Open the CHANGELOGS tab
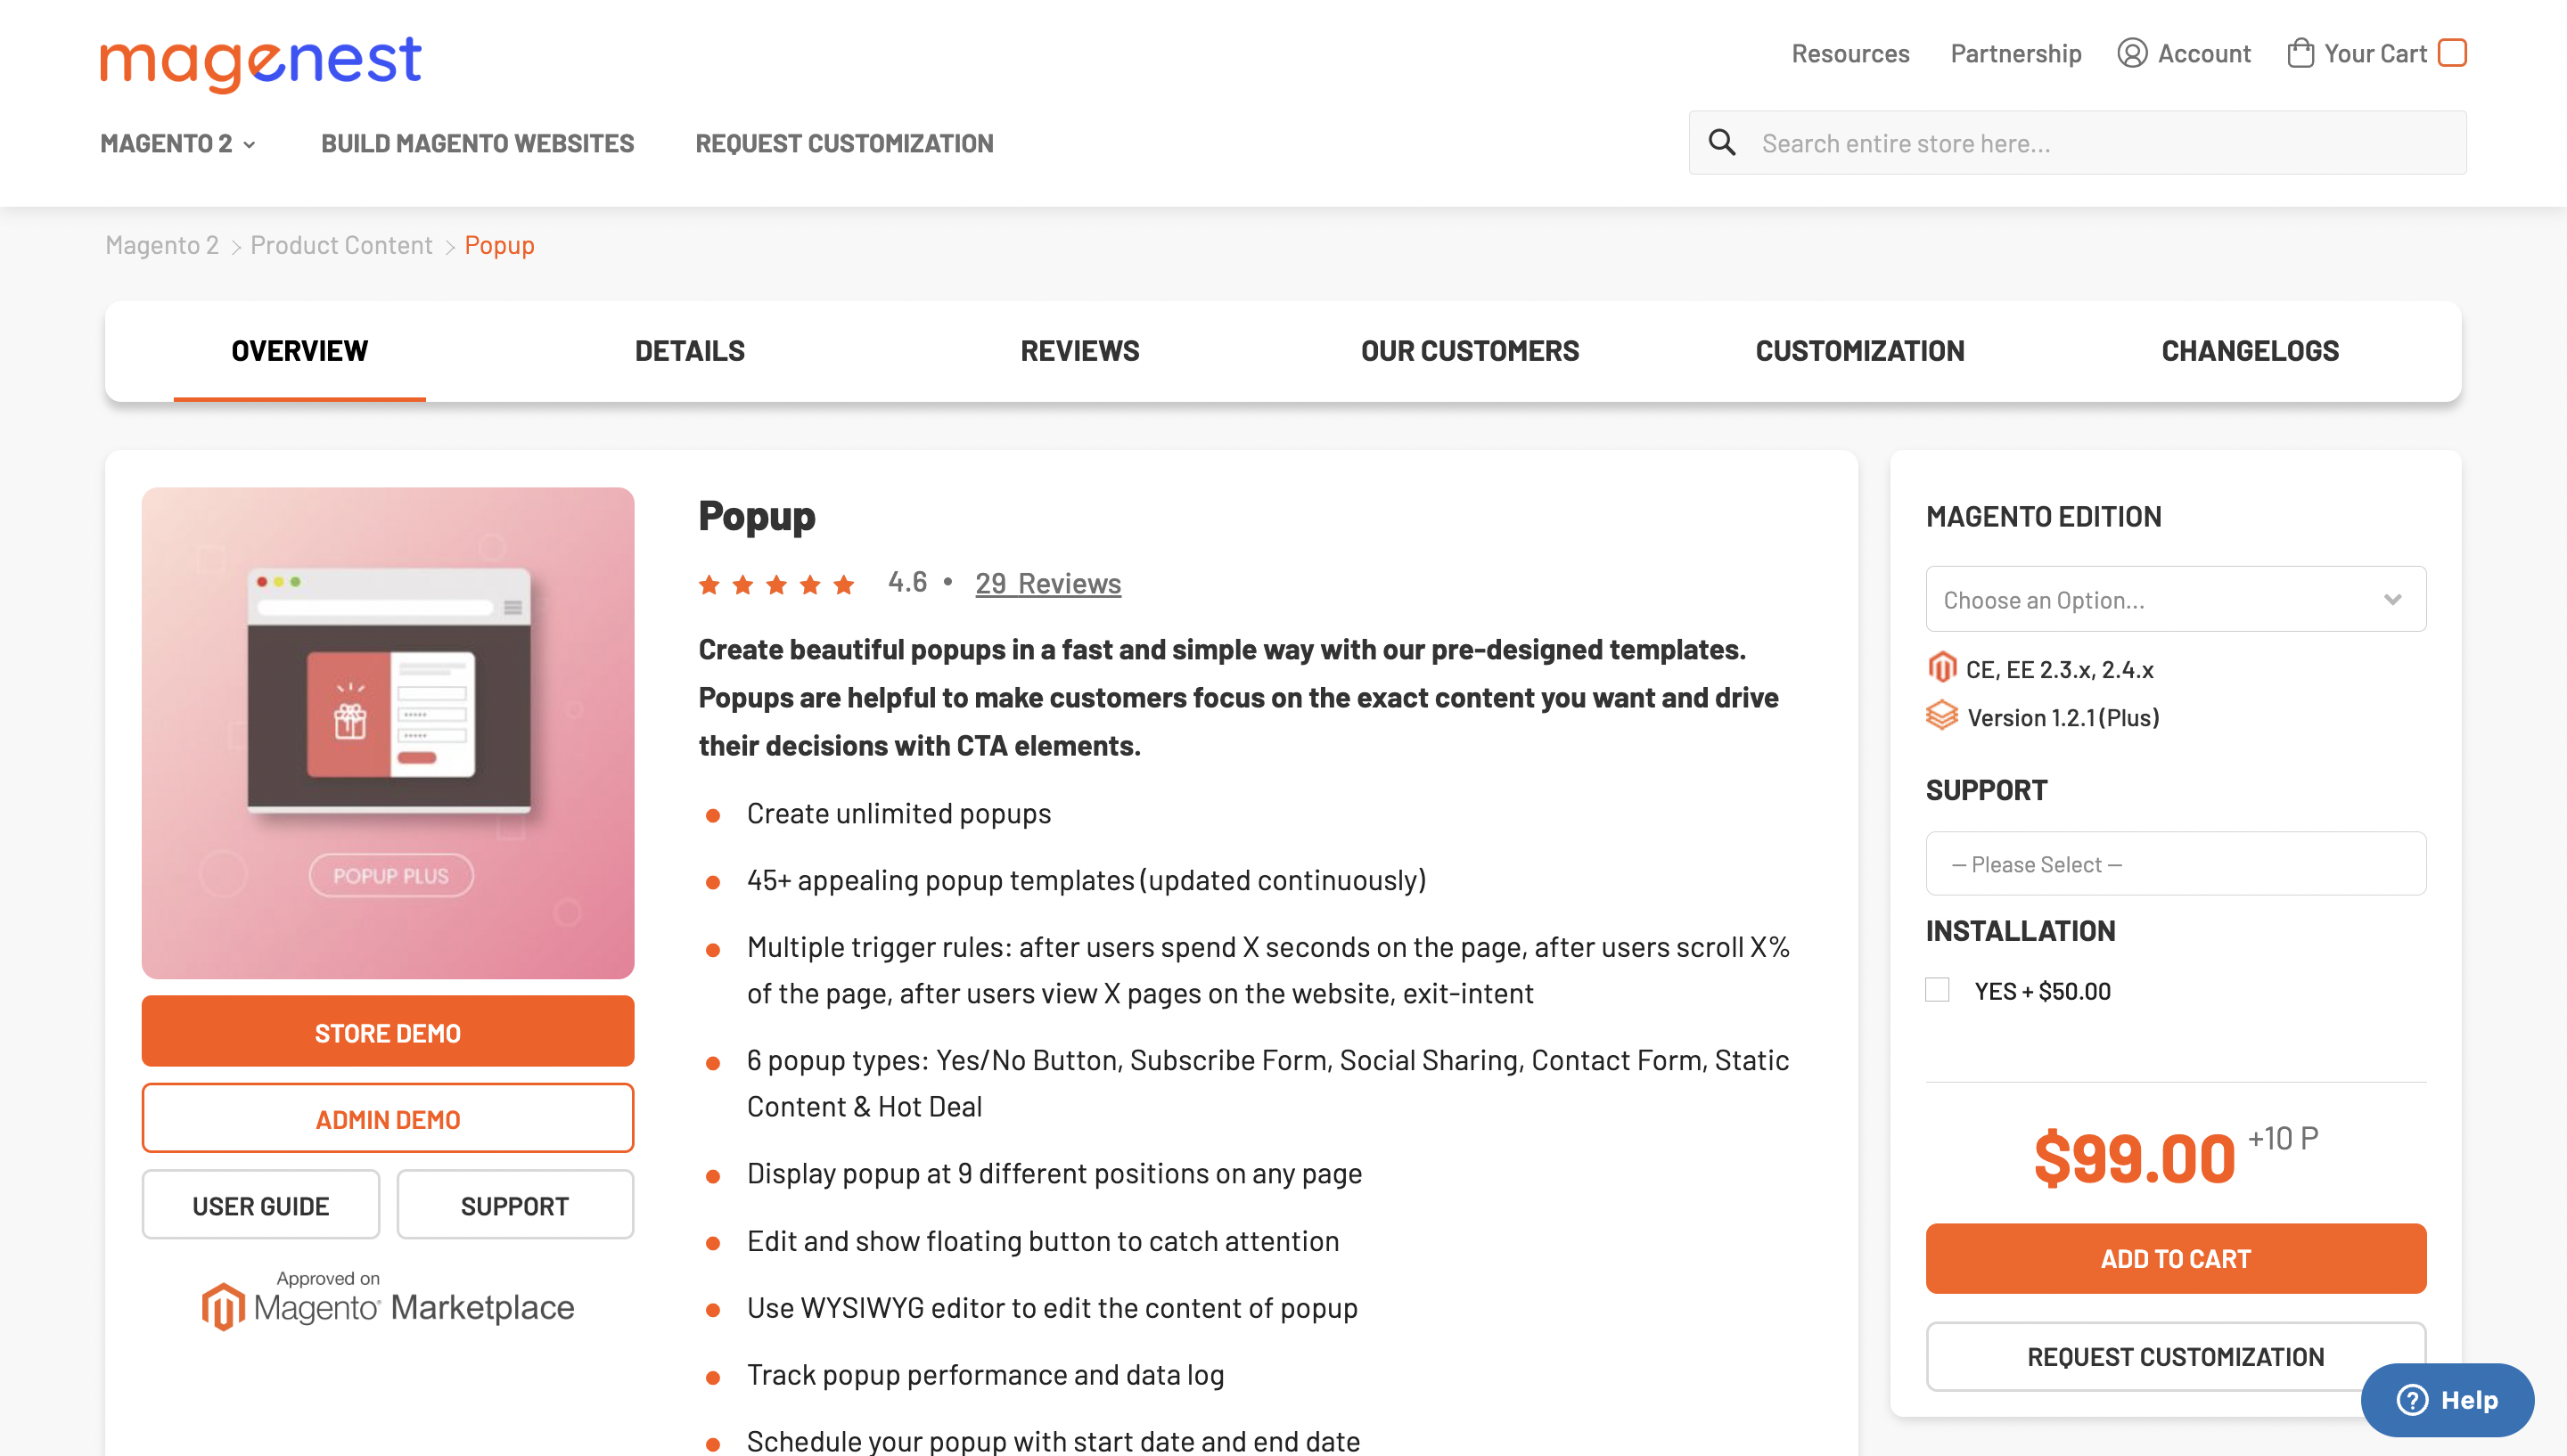This screenshot has height=1456, width=2567. [2249, 350]
